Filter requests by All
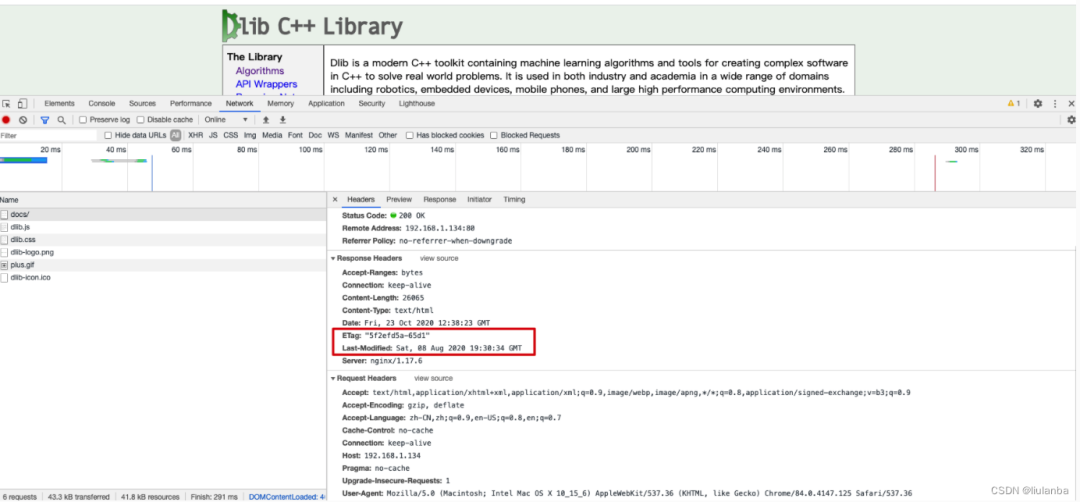Viewport: 1080px width, 502px height. point(176,136)
